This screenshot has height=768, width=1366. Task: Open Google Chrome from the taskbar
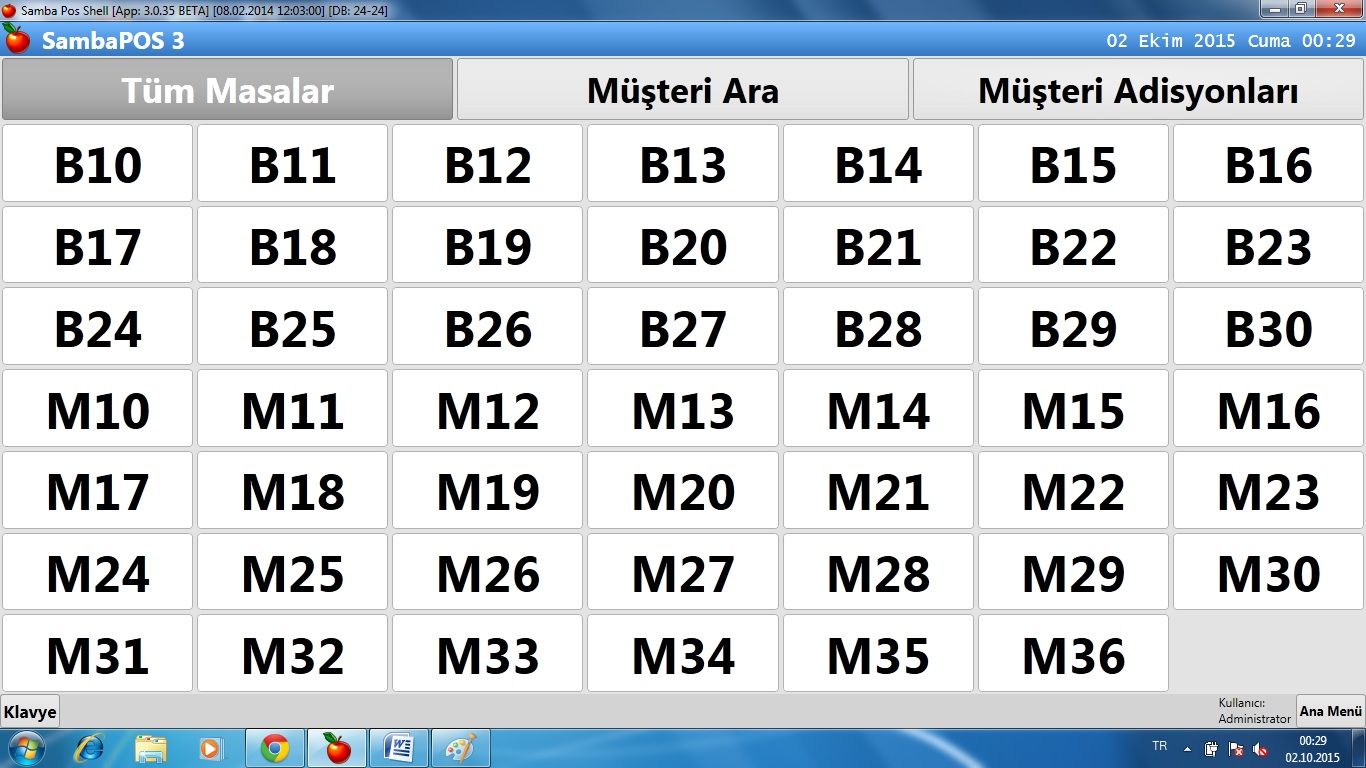coord(275,748)
